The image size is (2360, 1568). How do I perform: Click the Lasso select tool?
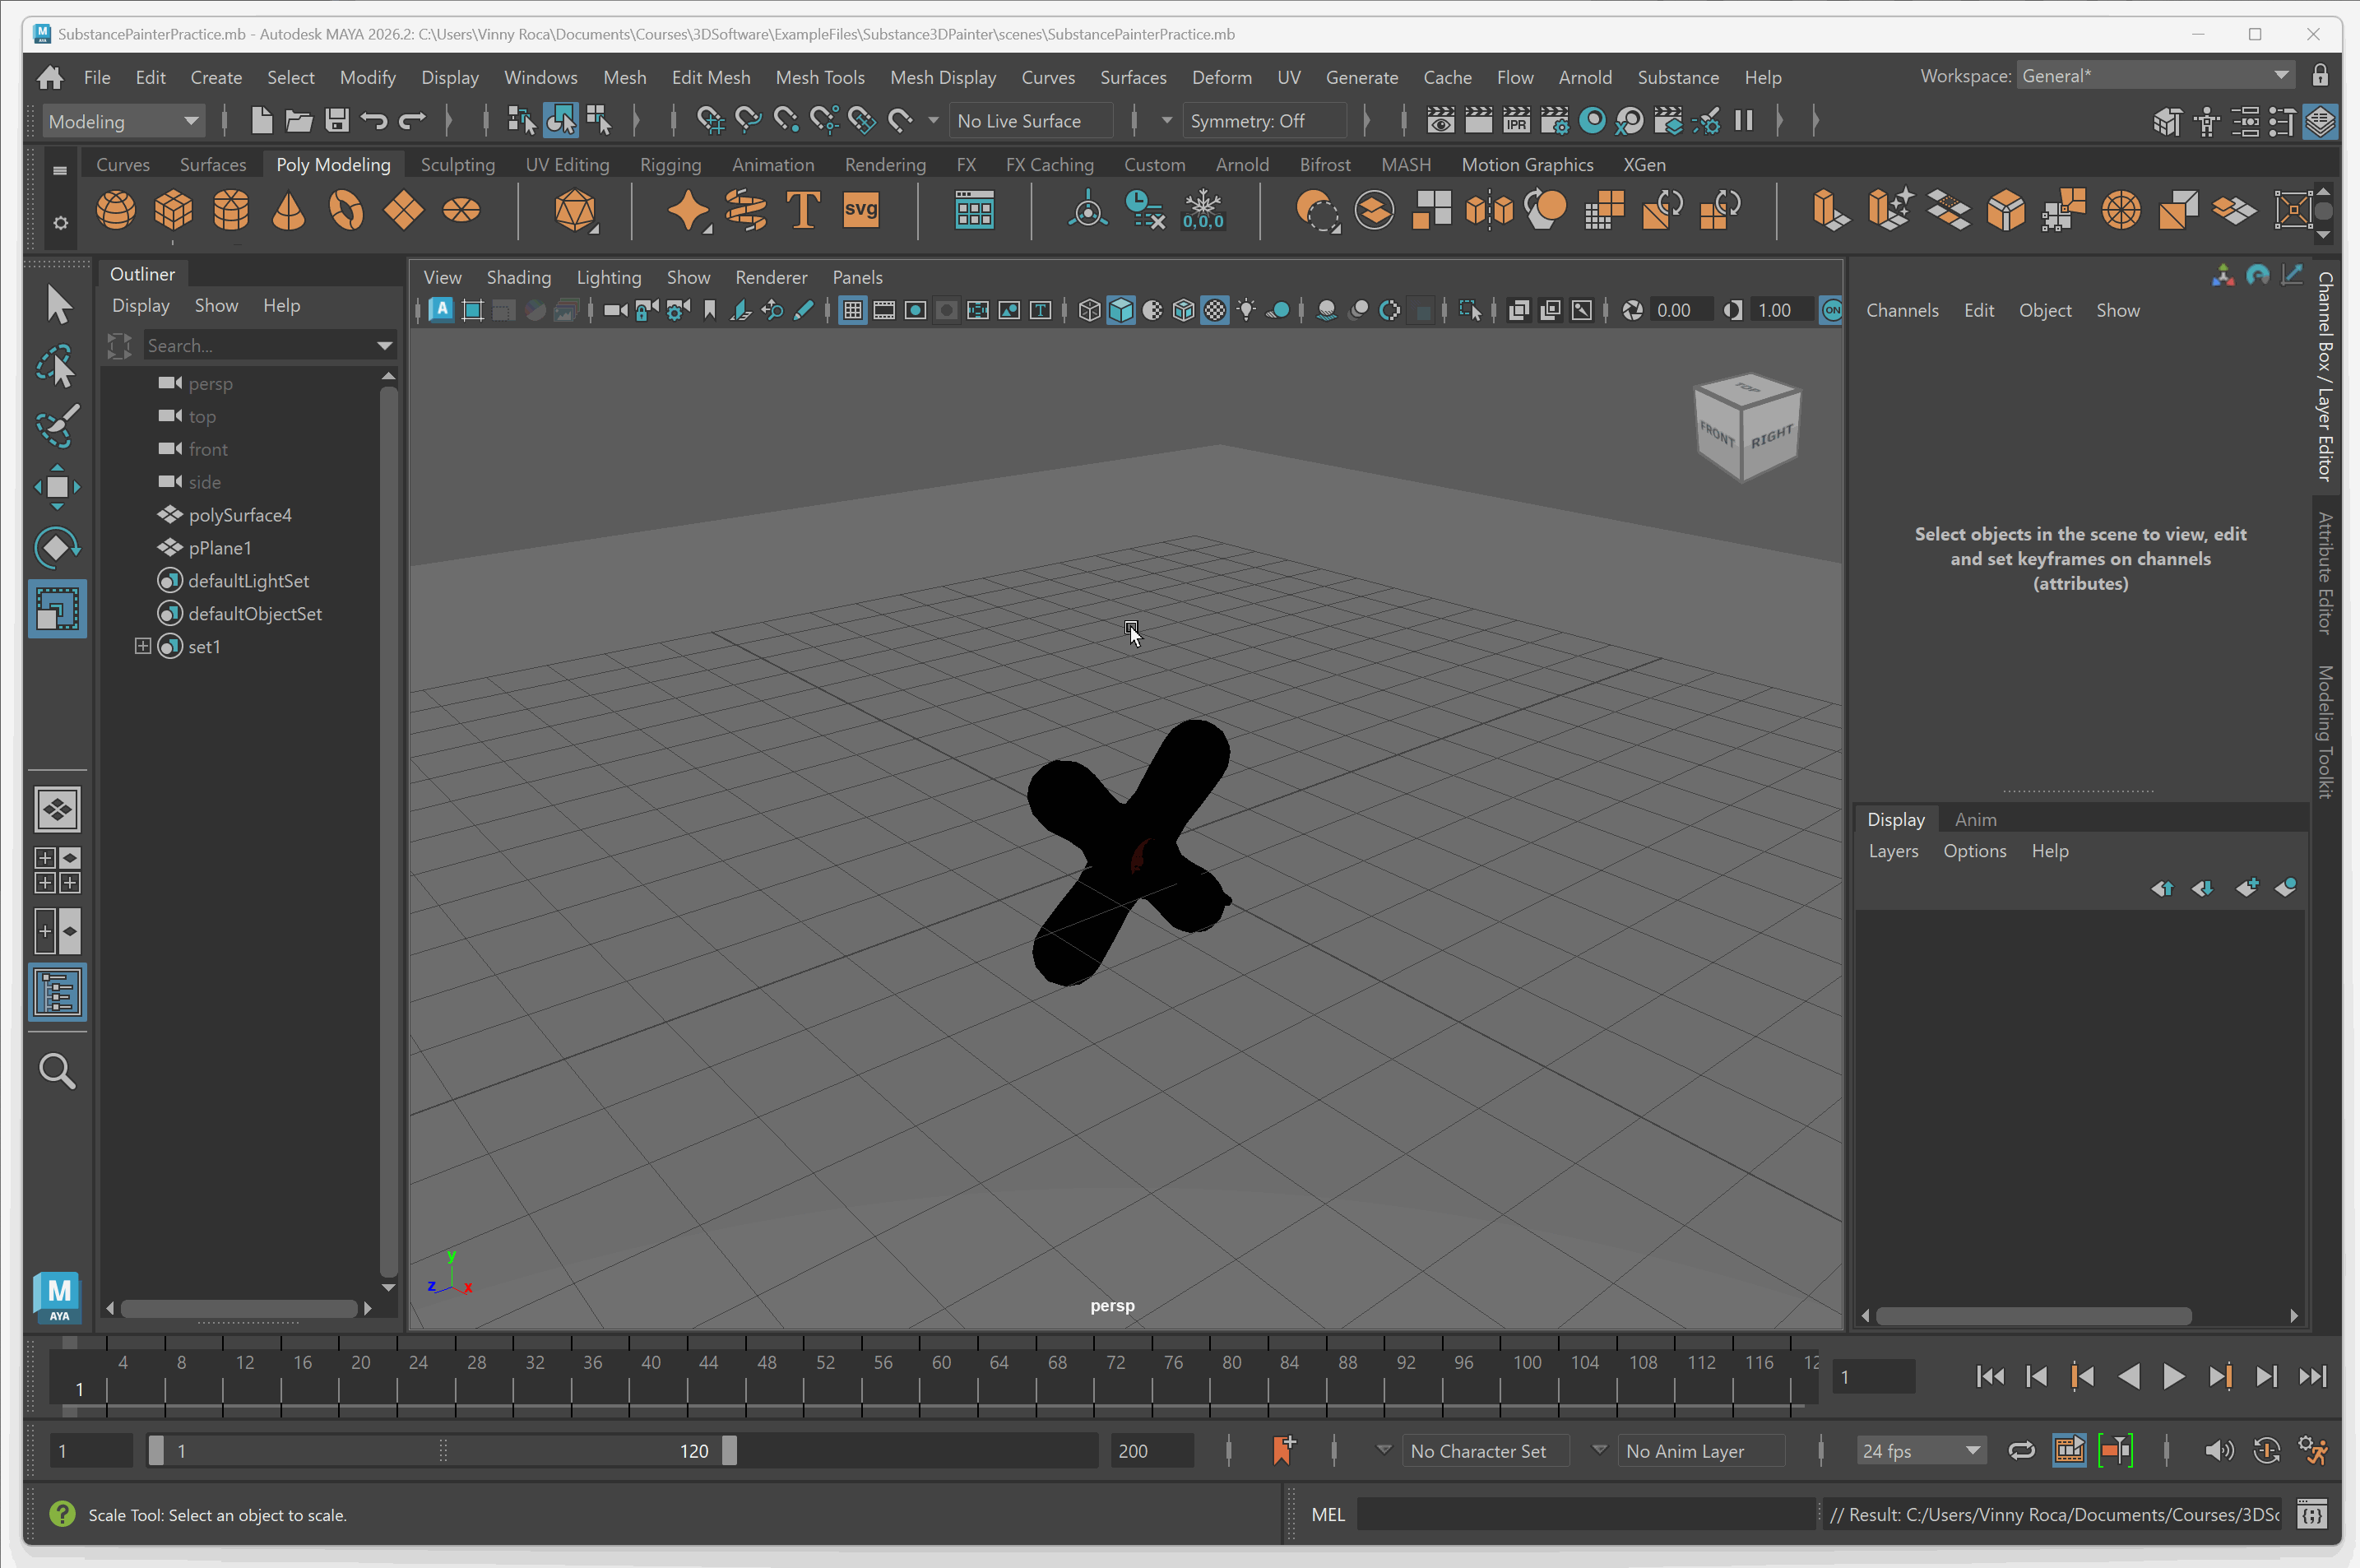pos(57,366)
